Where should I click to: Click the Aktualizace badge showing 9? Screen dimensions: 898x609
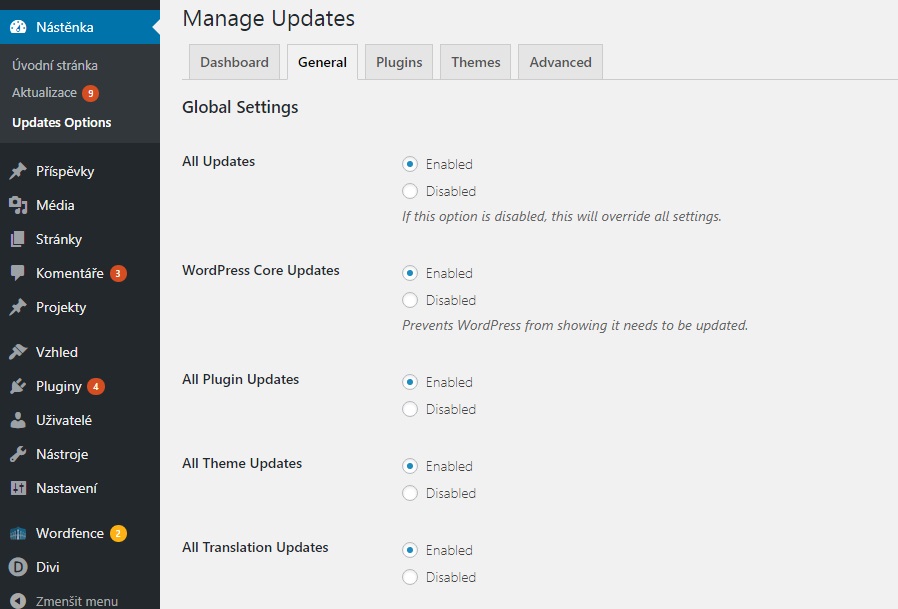tap(90, 93)
